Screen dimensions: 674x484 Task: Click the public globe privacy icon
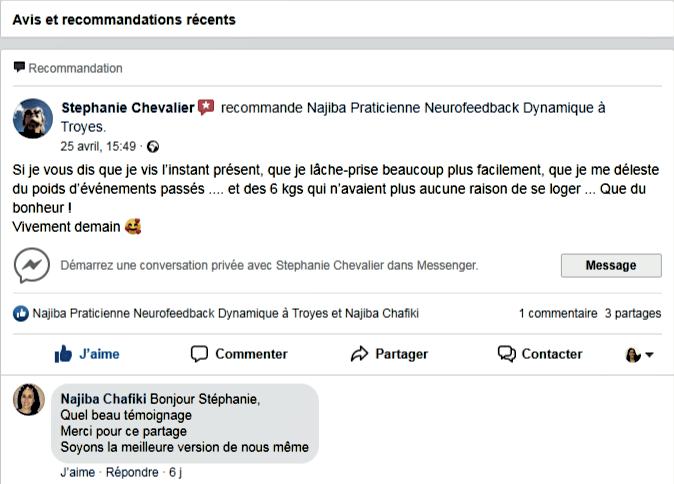tap(153, 146)
